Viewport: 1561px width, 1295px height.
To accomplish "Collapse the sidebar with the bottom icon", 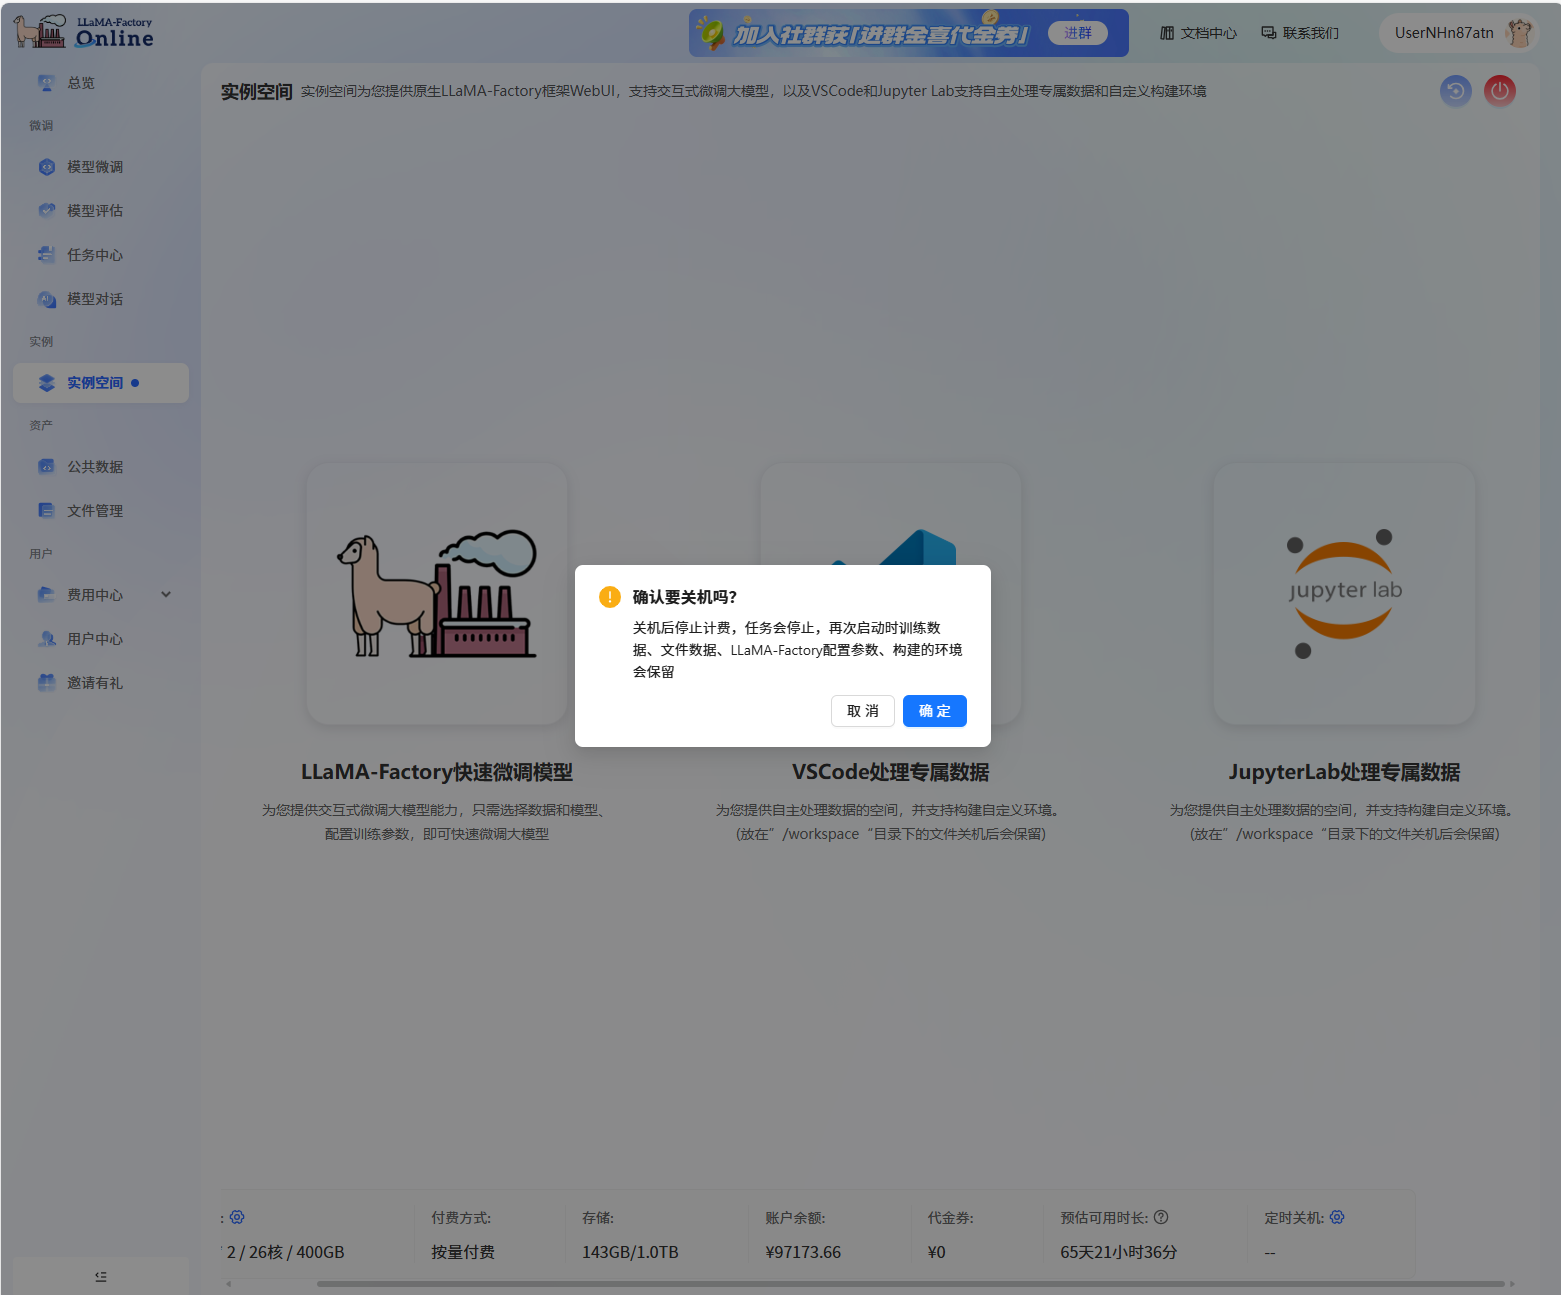I will 100,1276.
